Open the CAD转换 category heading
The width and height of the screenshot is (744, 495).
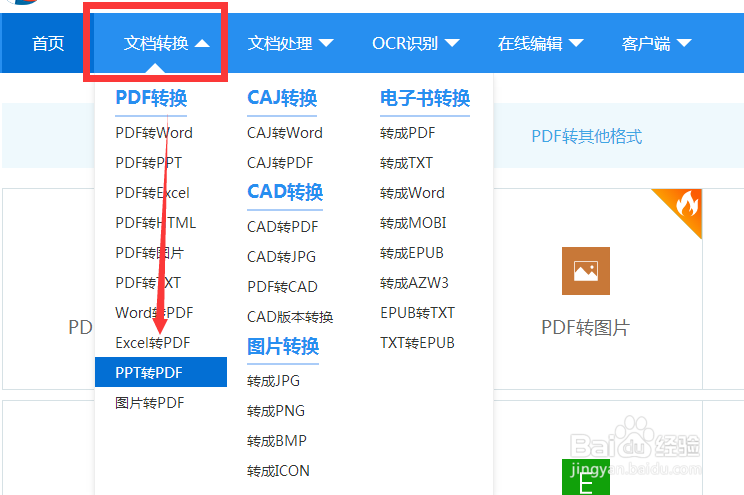(x=285, y=192)
